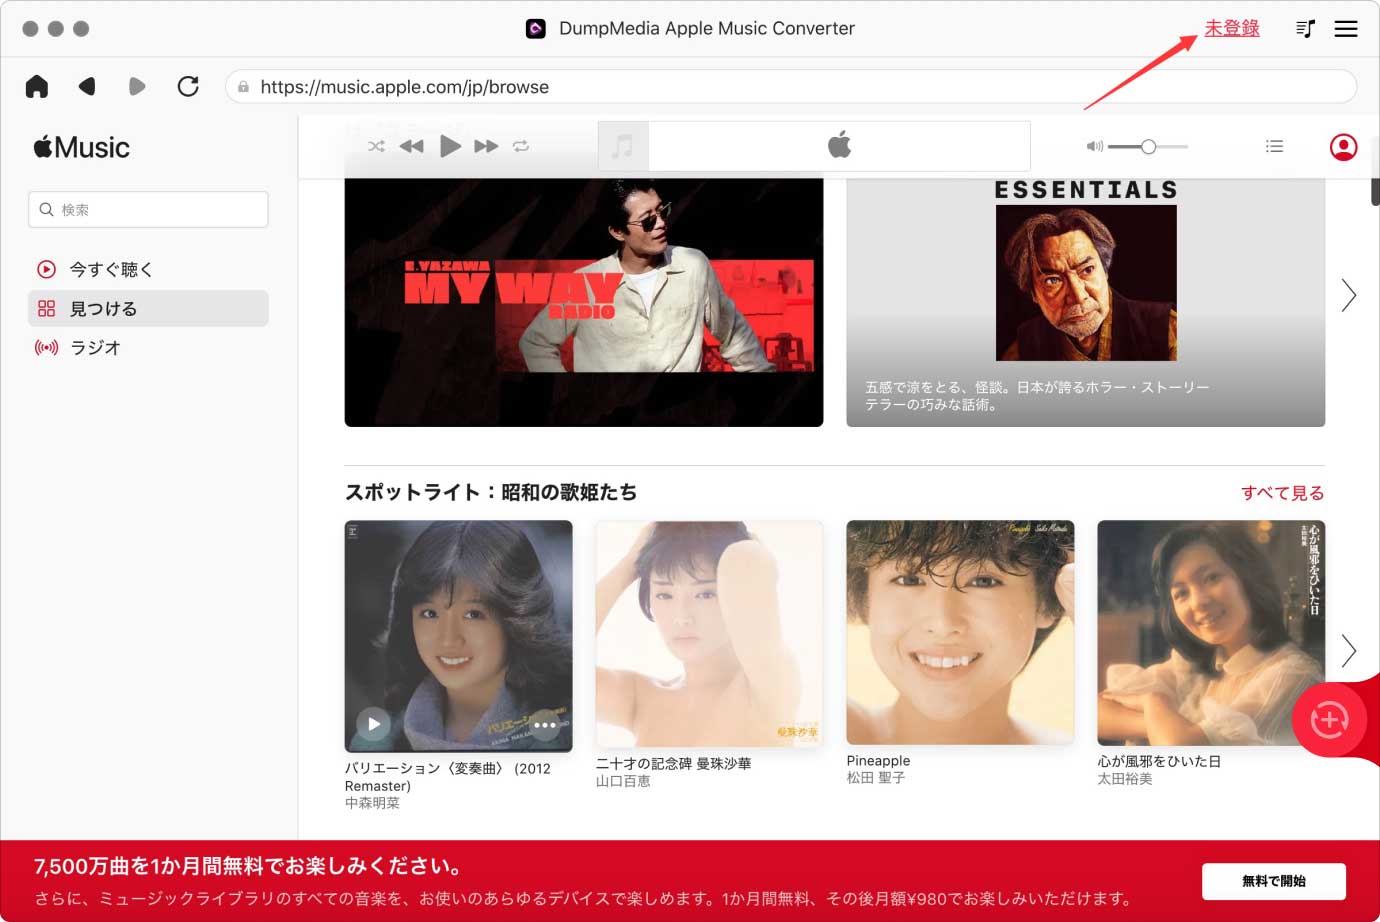Open 今すぐ聴く in the sidebar

(148, 269)
